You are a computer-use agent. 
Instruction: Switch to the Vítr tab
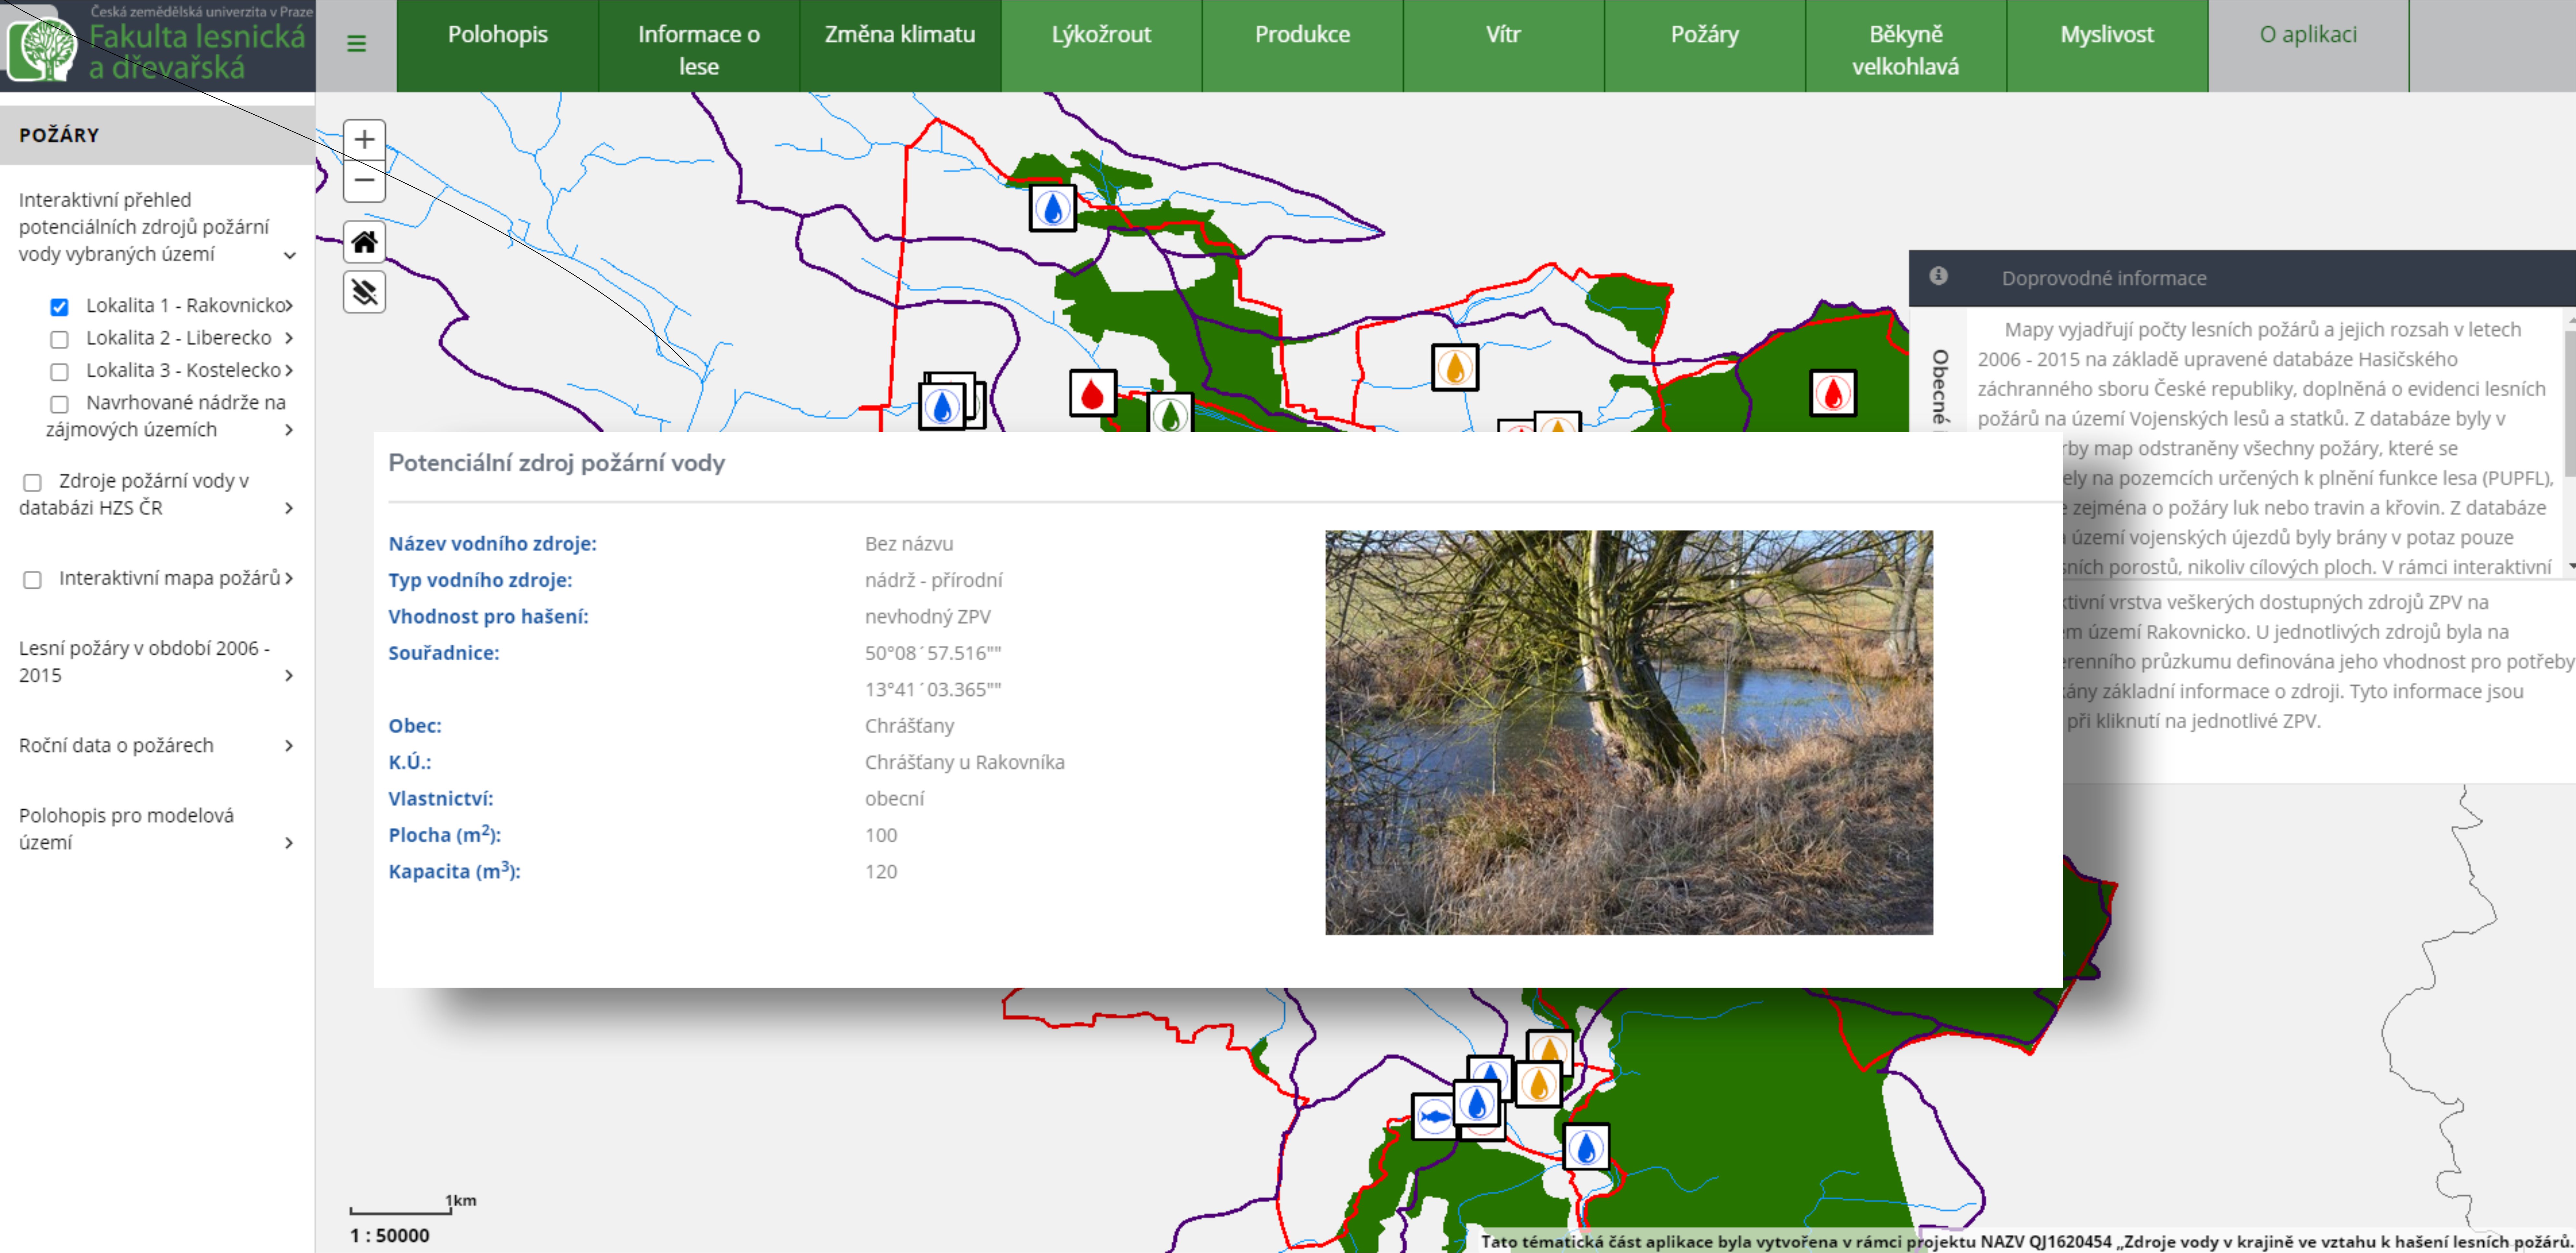tap(1504, 46)
